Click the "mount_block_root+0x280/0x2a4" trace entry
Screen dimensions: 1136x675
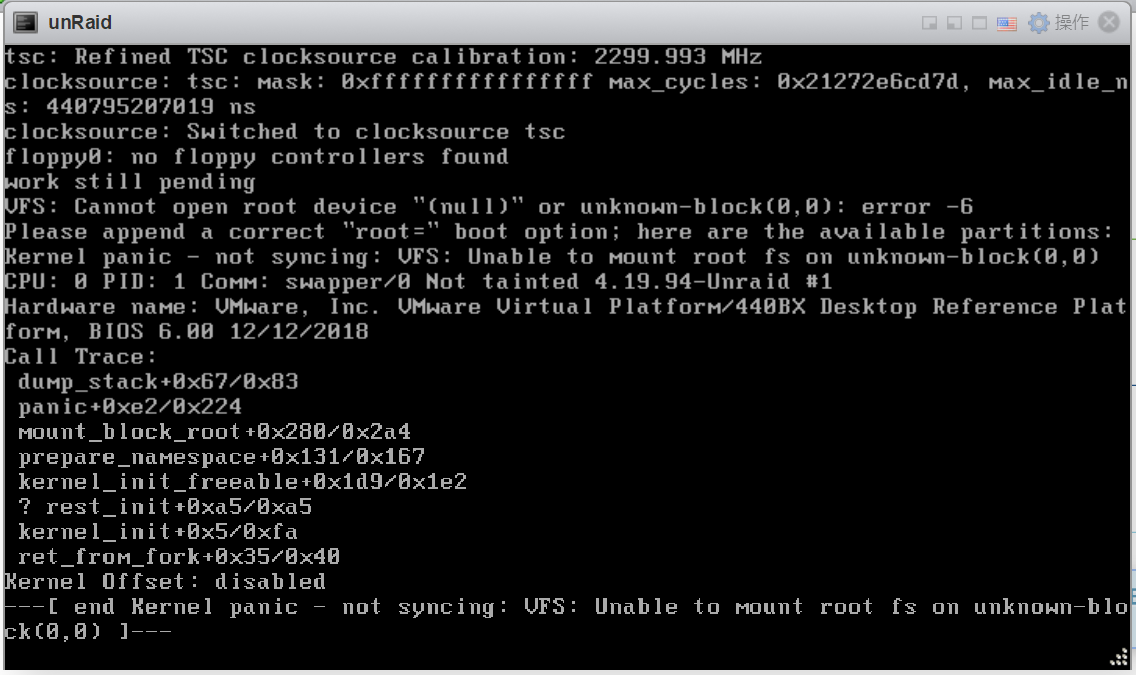(214, 432)
